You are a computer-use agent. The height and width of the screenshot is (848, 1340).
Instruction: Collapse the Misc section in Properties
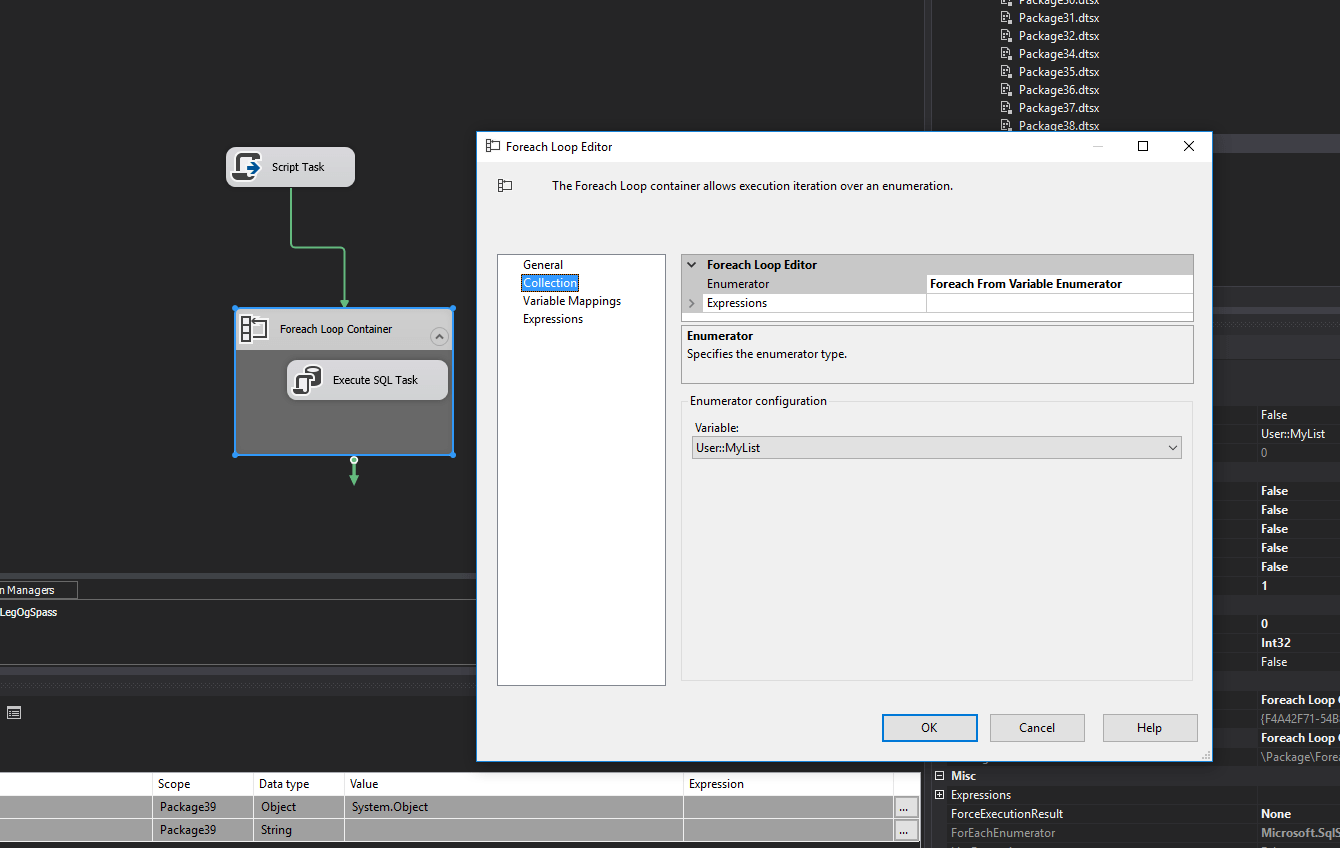pos(939,776)
